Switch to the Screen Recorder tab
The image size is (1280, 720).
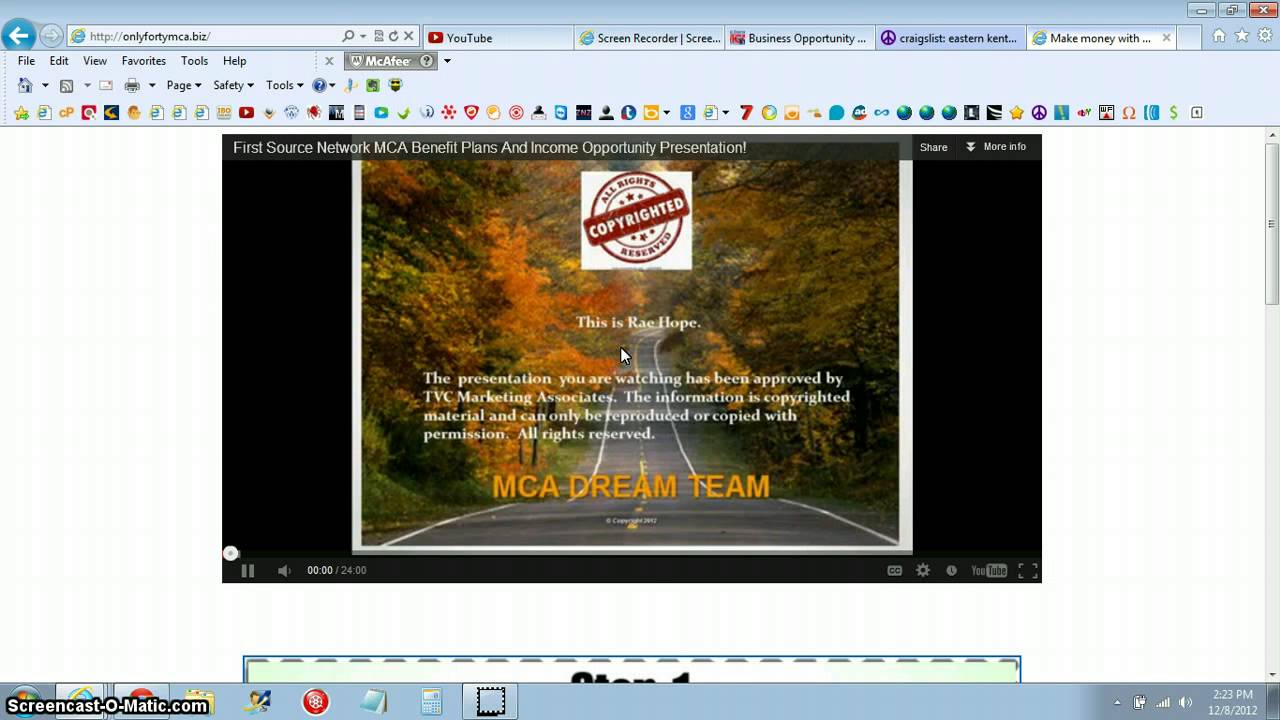tap(650, 38)
